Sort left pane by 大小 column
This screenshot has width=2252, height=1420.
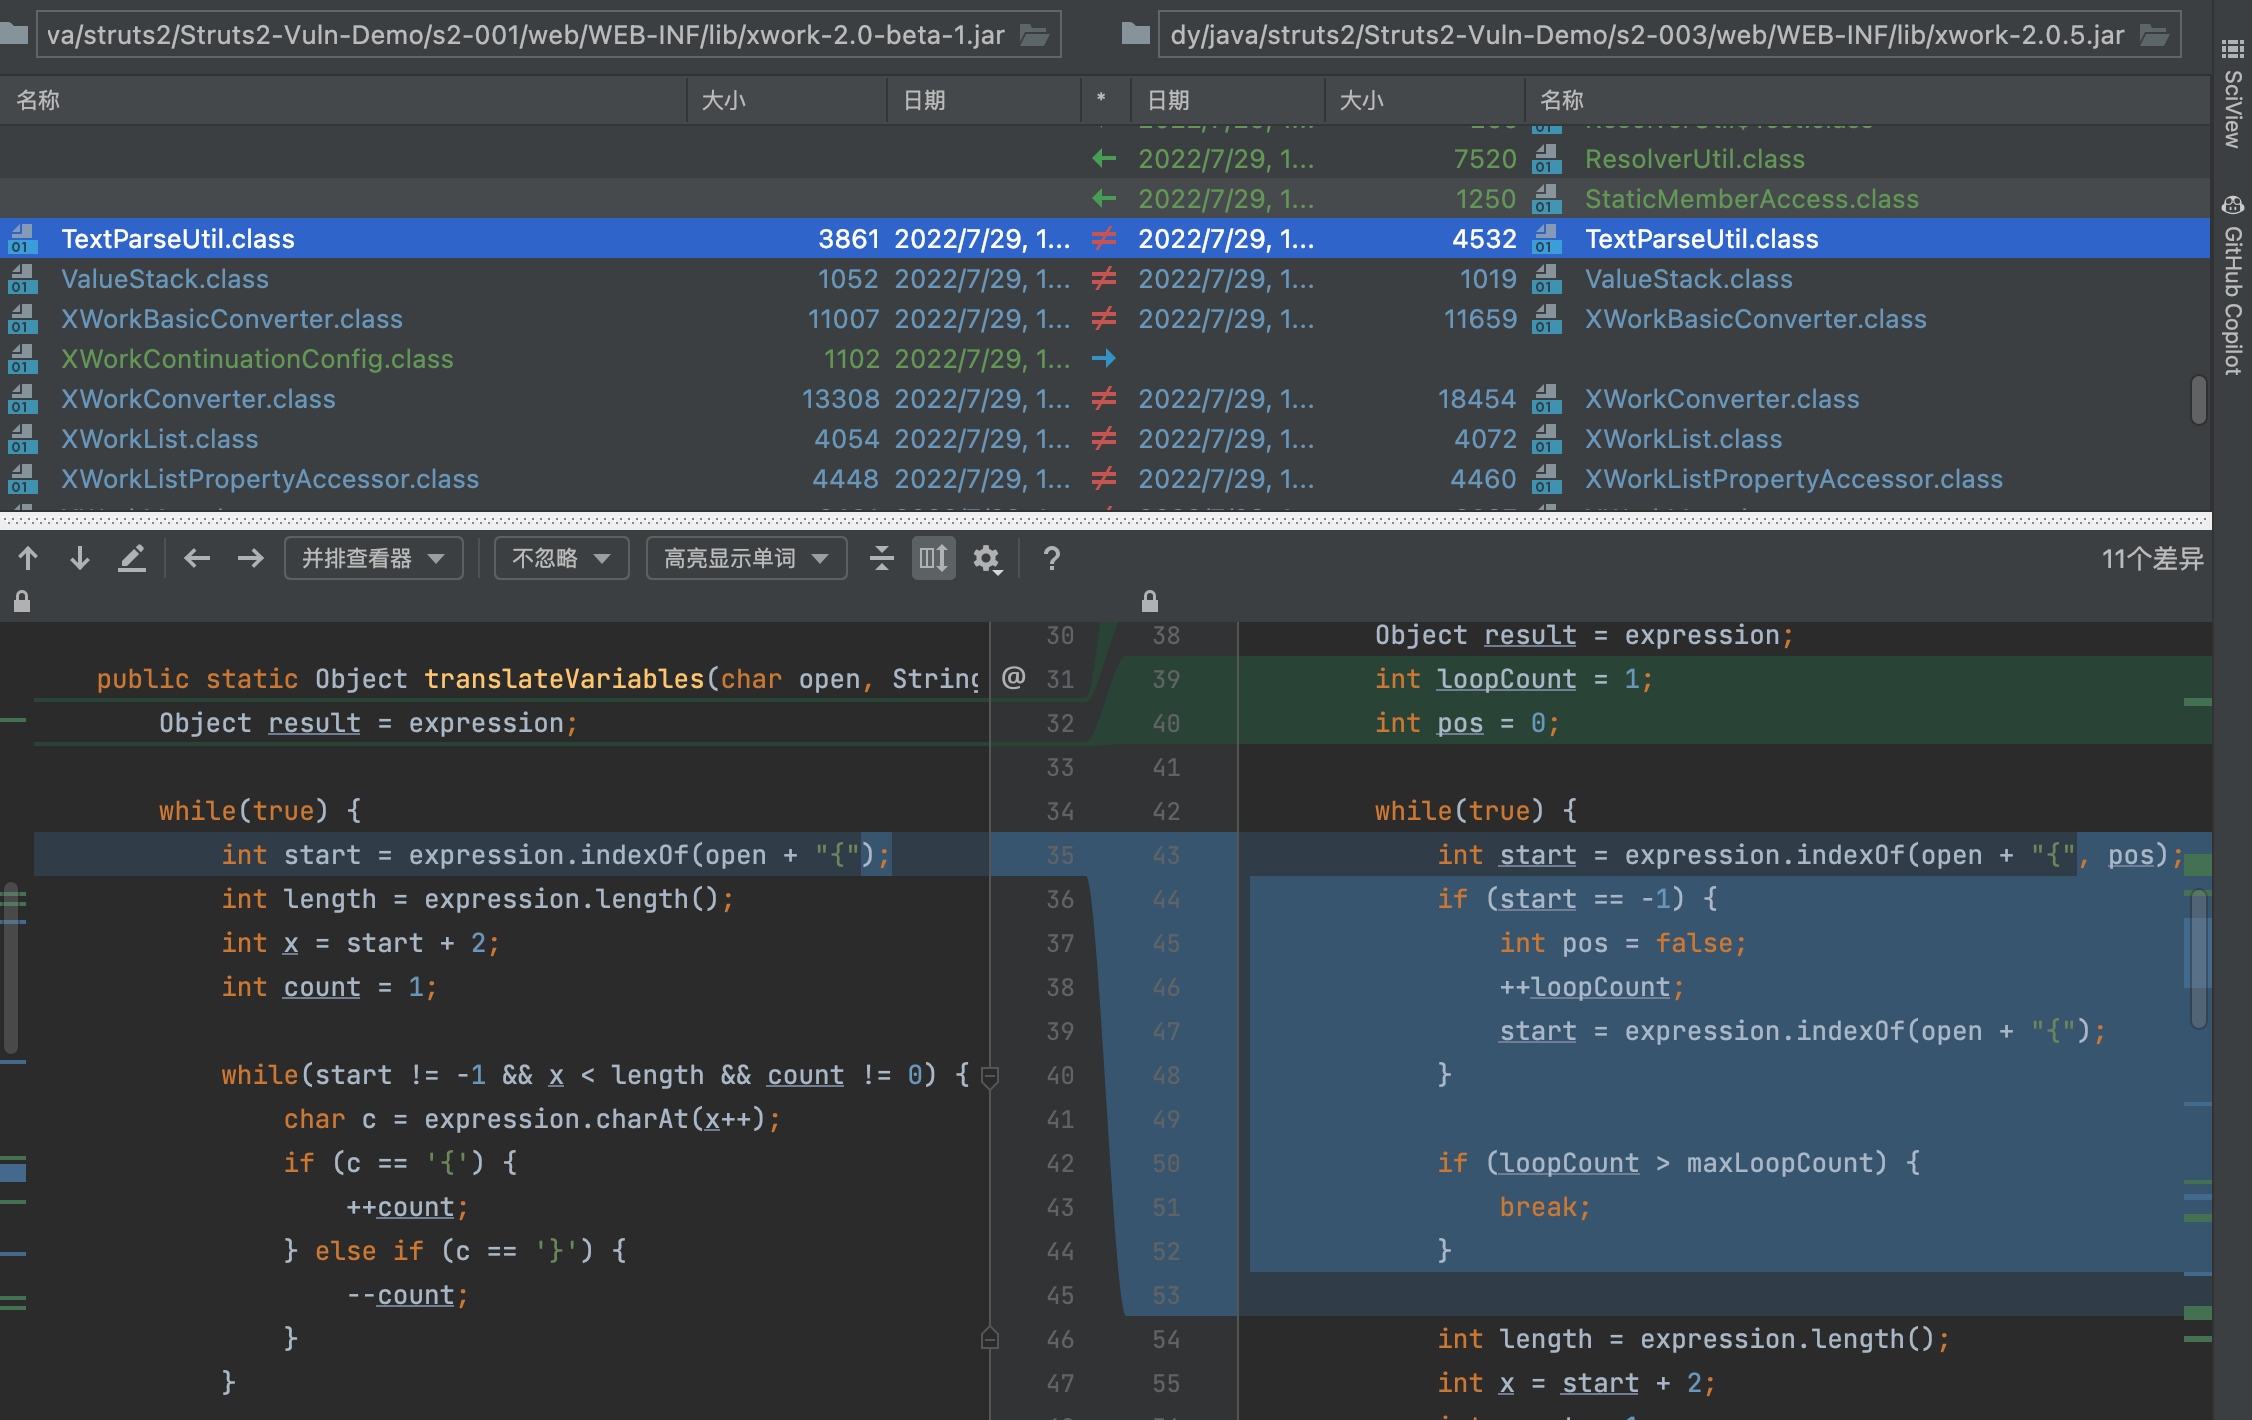786,100
